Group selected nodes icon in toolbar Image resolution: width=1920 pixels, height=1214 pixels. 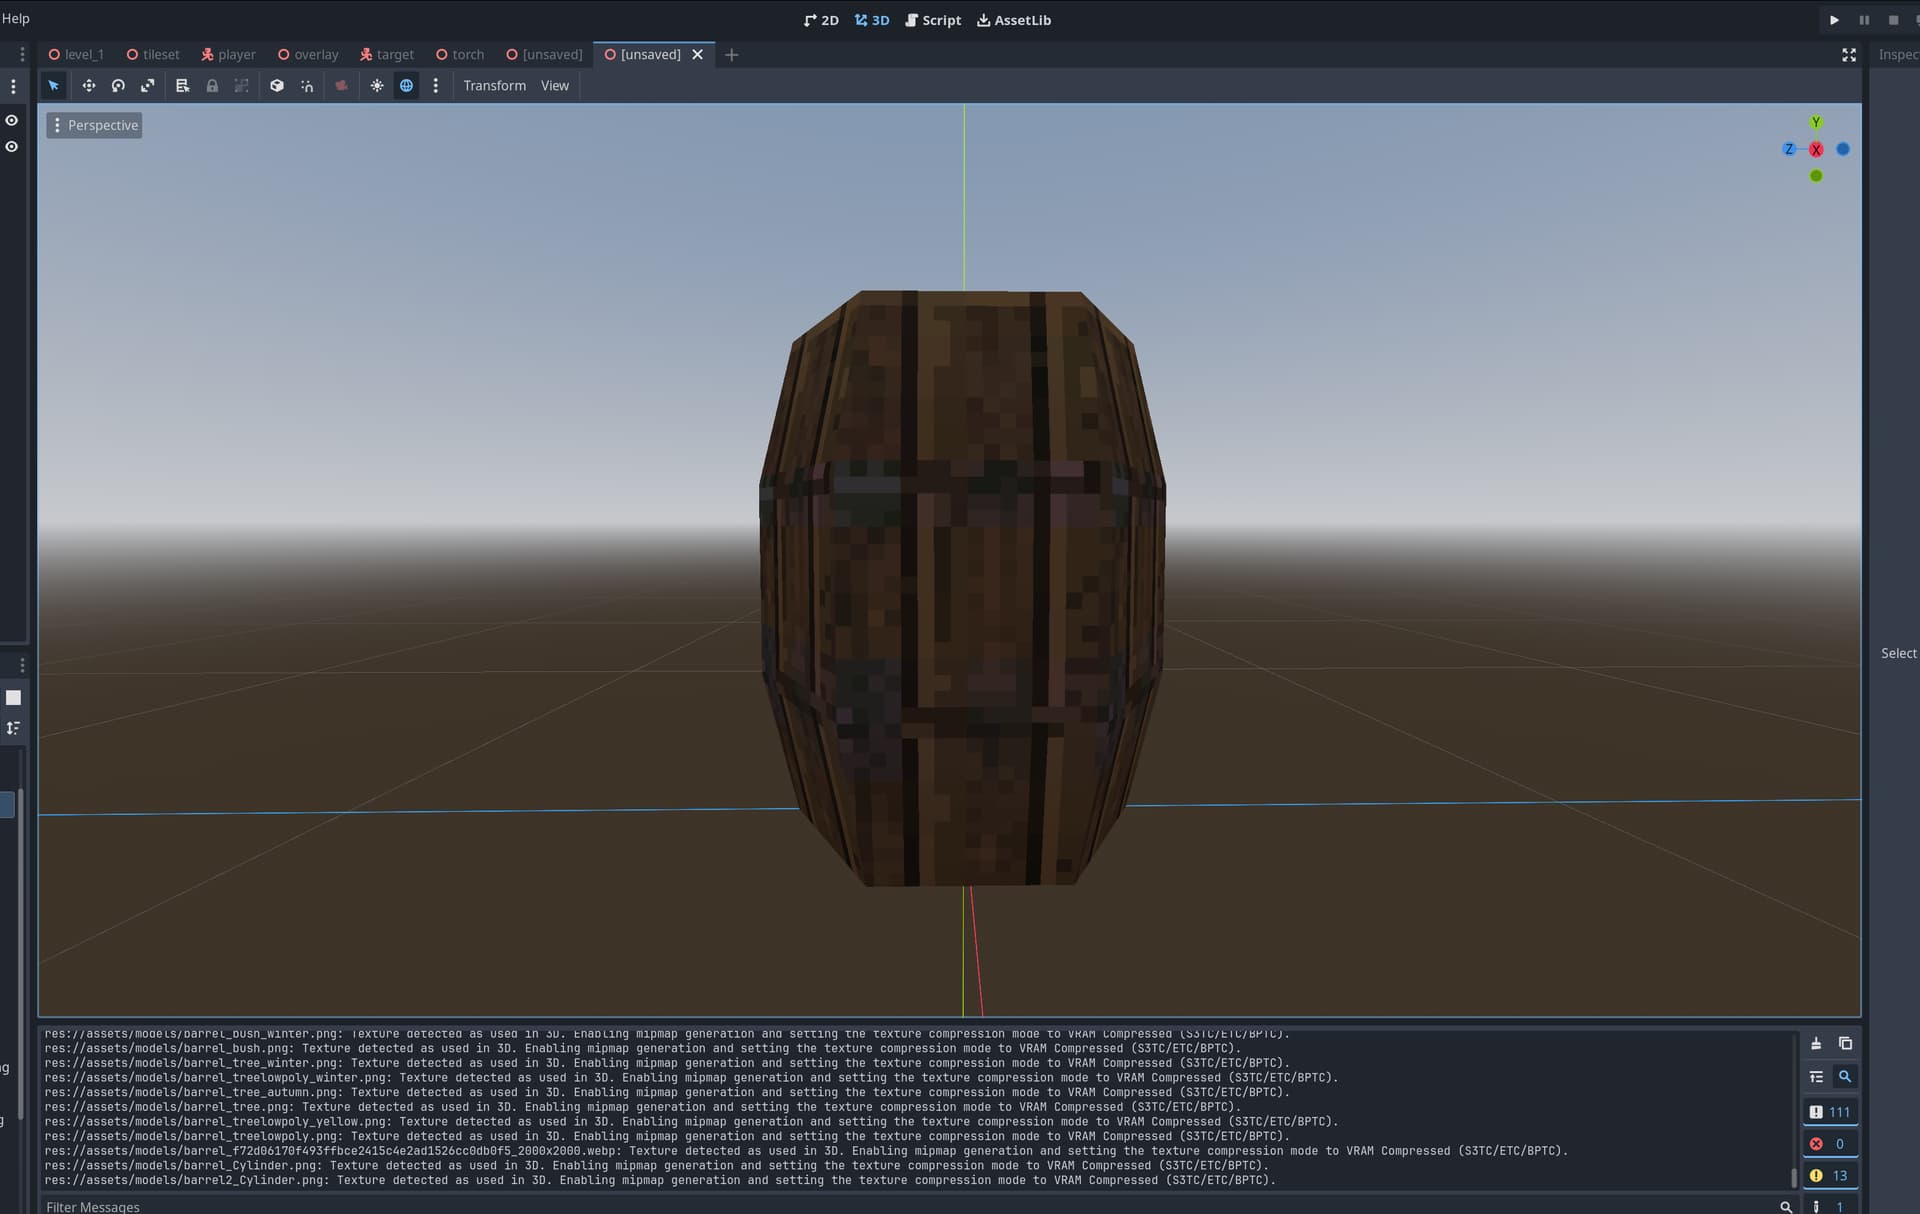pos(241,86)
